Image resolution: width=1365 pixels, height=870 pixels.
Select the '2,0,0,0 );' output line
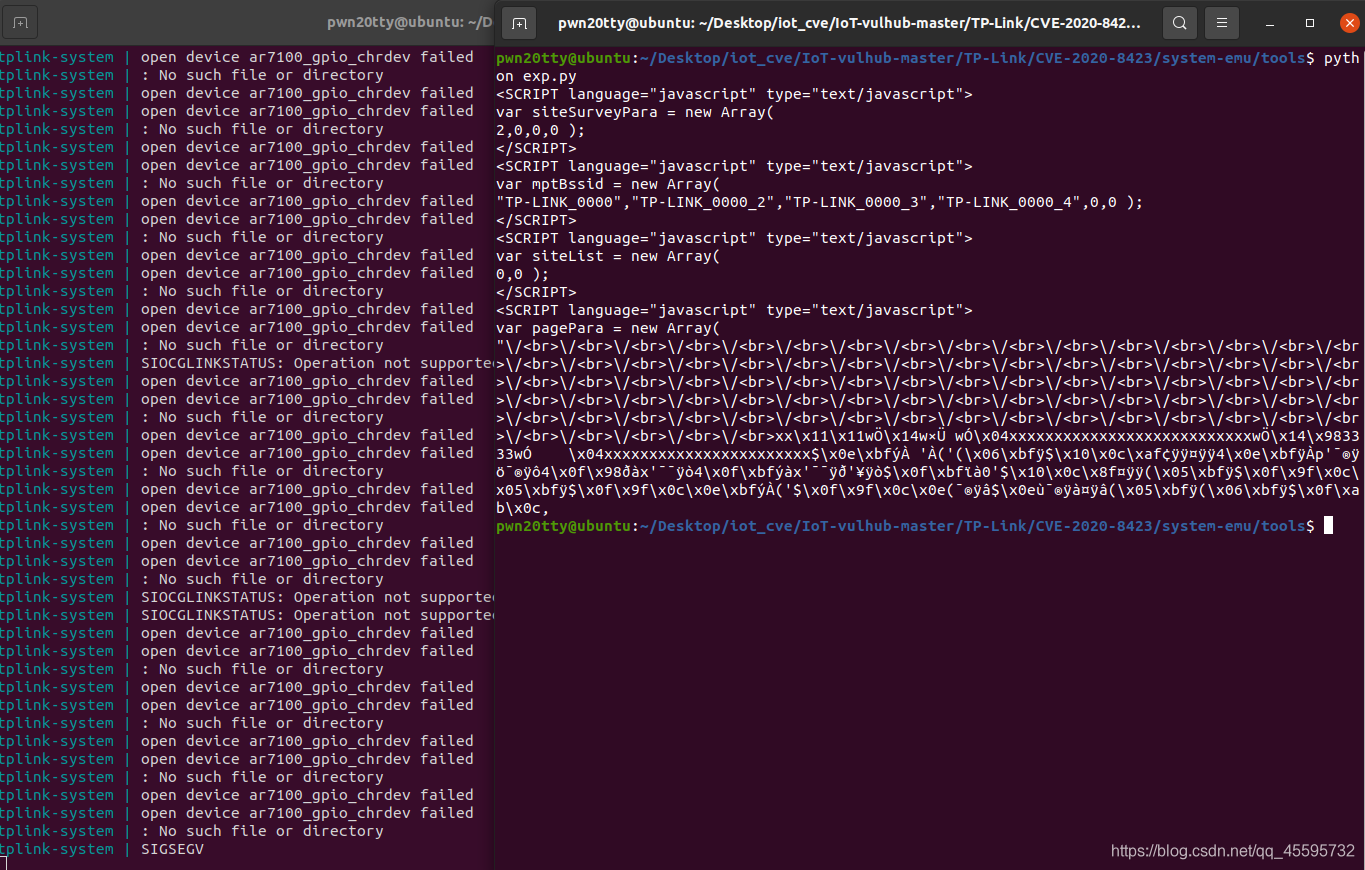[541, 130]
